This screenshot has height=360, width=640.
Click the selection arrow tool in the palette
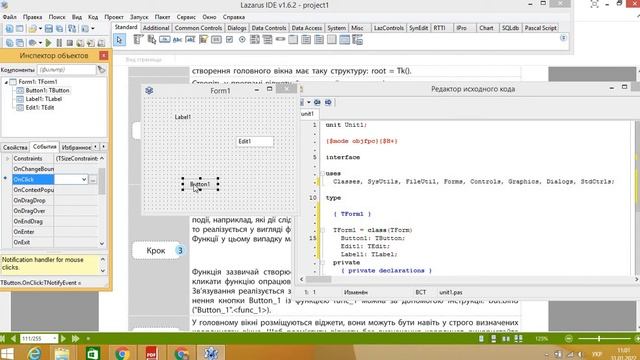pos(119,40)
